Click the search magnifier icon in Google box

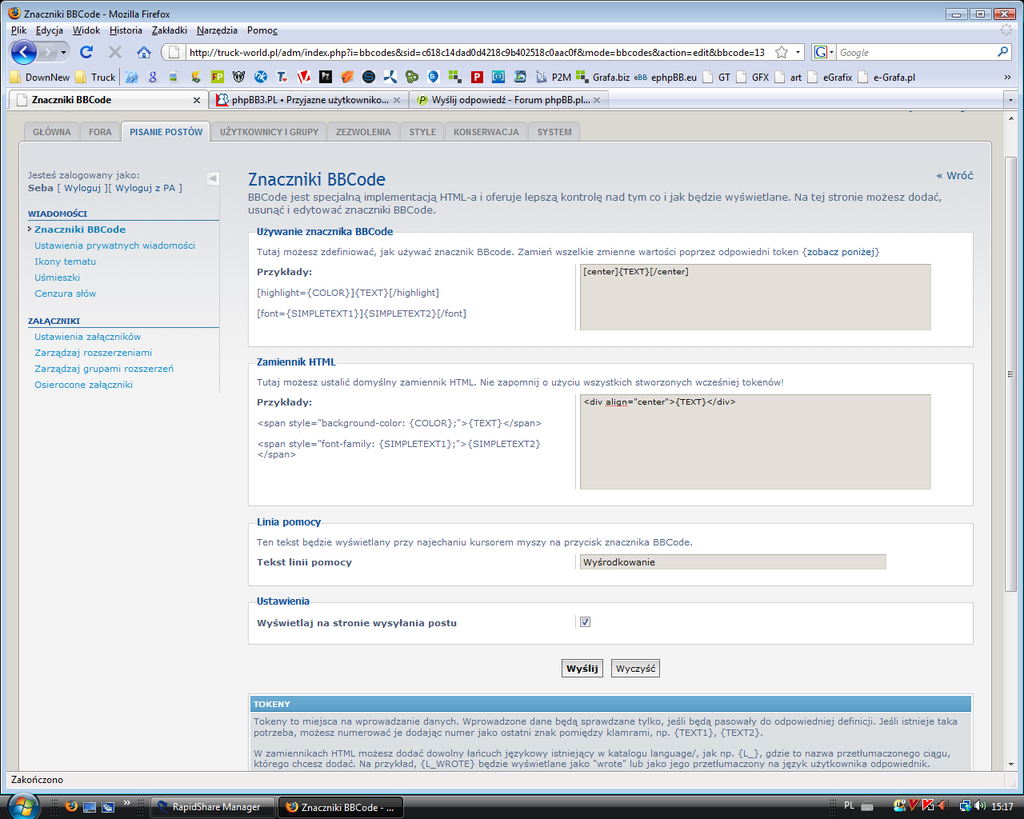1003,52
